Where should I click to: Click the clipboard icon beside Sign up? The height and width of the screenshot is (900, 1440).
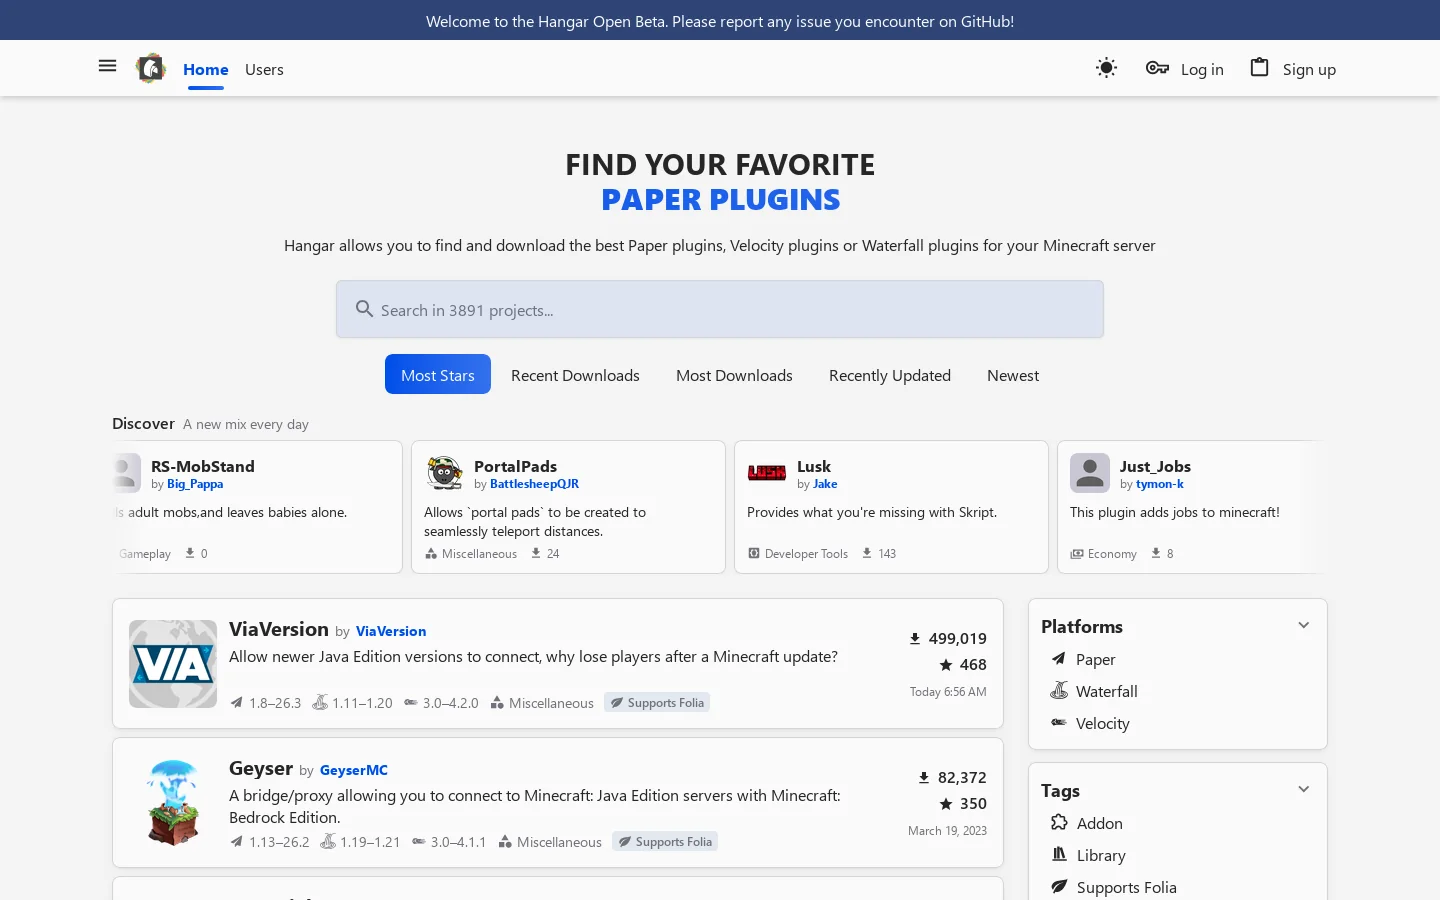pyautogui.click(x=1259, y=67)
